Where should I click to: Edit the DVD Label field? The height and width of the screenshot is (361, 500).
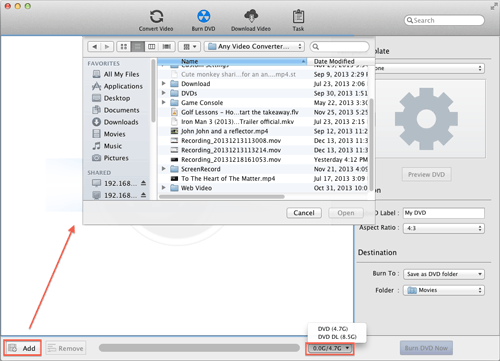tap(444, 213)
